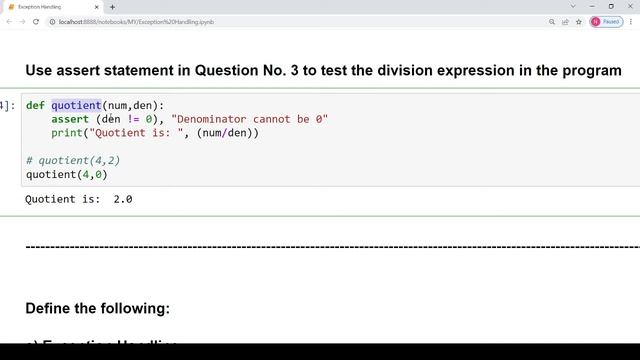Open the zoom magnifier icon in address bar
This screenshot has width=640, height=360.
[x=551, y=22]
